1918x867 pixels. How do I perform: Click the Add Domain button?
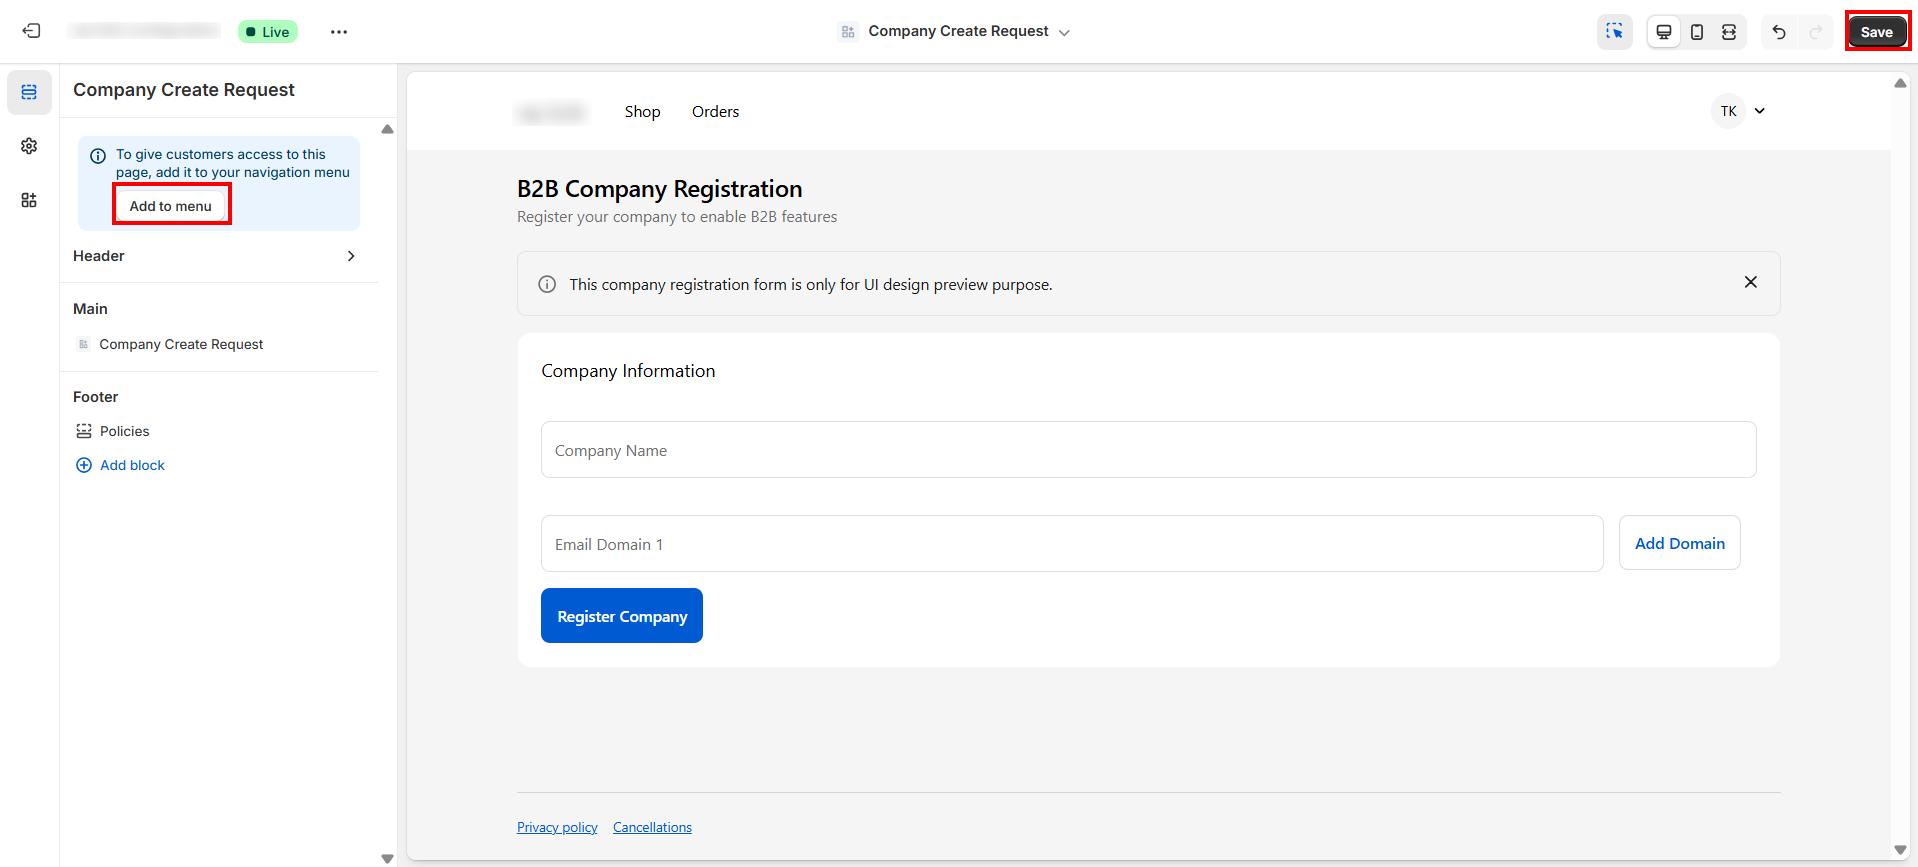tap(1680, 543)
